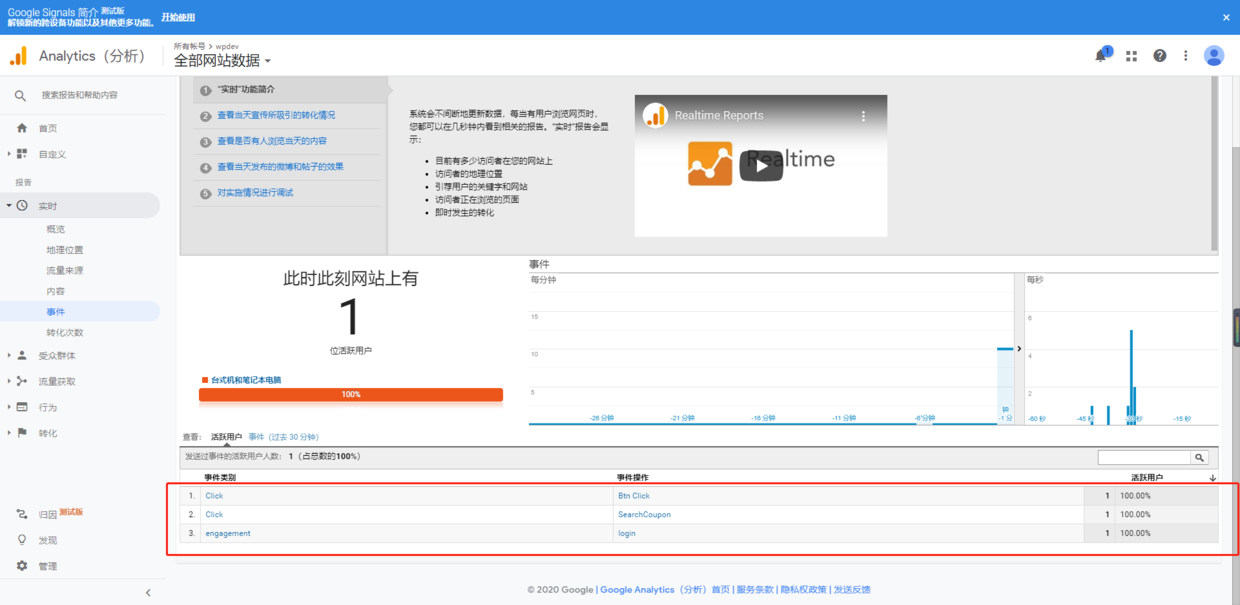Image resolution: width=1240 pixels, height=605 pixels.
Task: Open 隐私权政策 footer link
Action: [x=804, y=590]
